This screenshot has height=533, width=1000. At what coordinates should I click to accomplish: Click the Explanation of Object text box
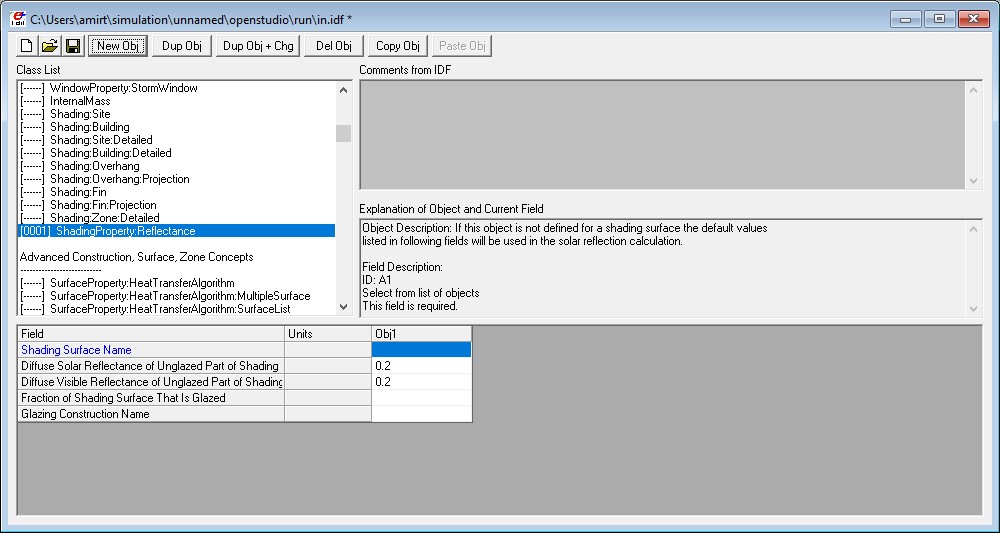click(671, 267)
